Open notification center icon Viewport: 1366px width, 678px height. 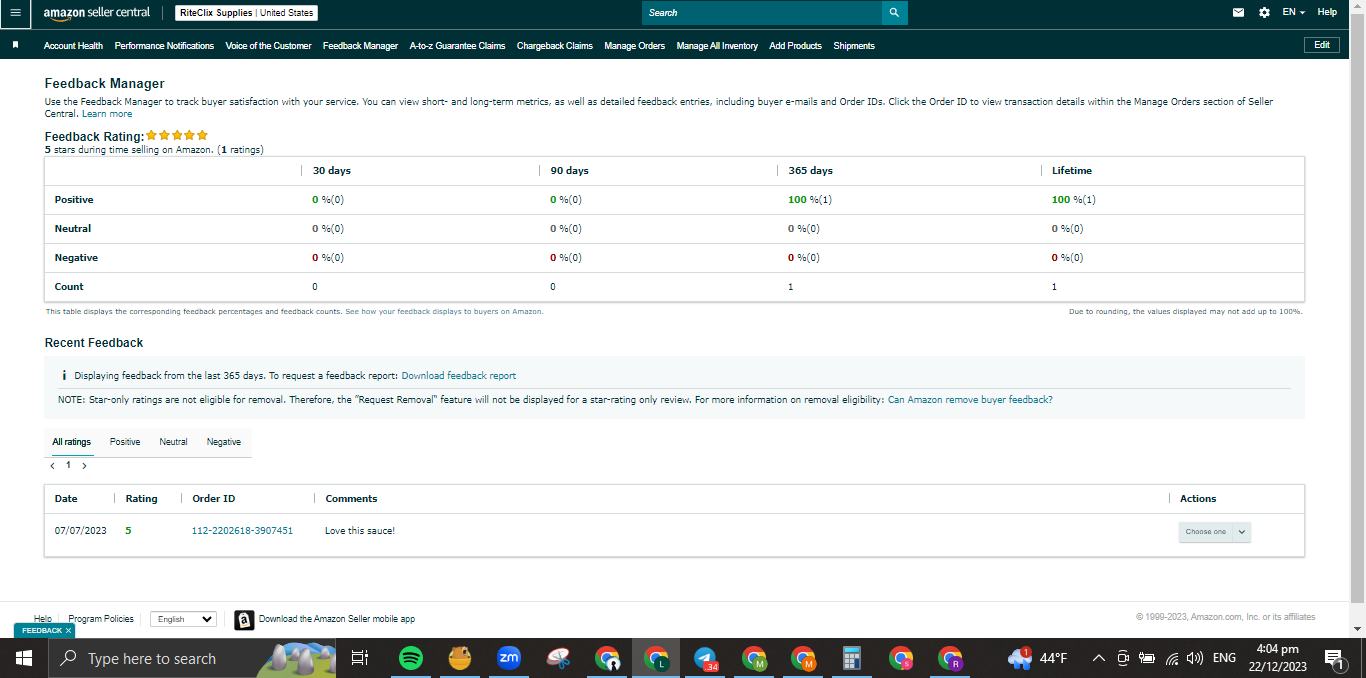tap(1335, 658)
